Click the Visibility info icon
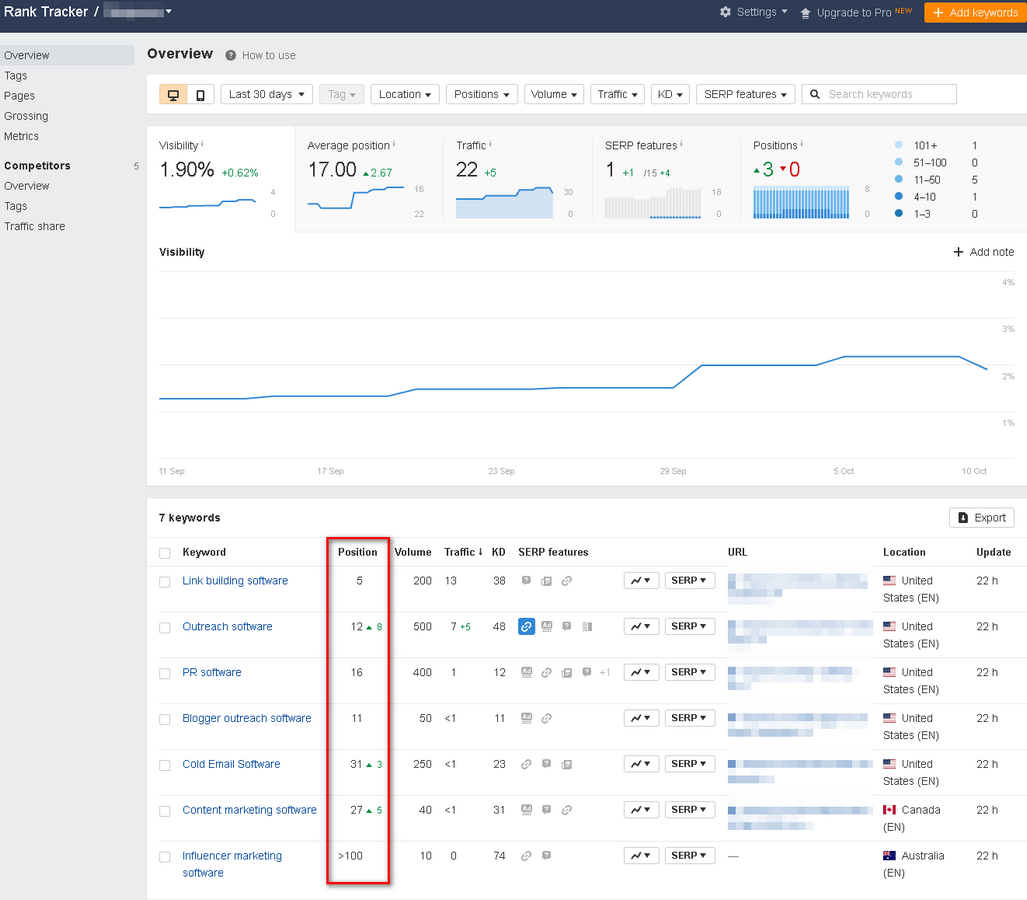 202,143
